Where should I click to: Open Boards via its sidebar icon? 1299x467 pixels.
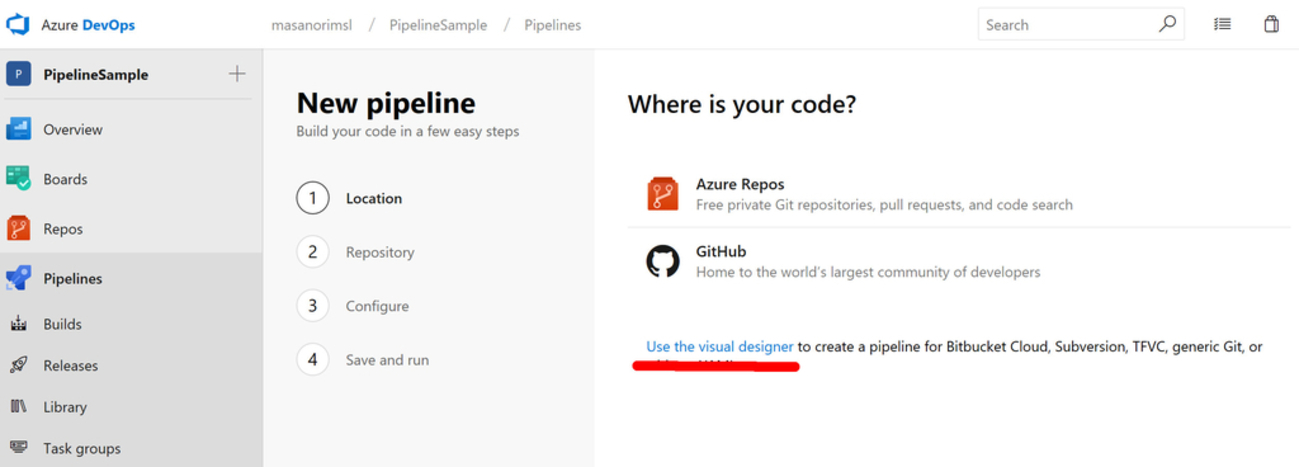pos(18,179)
